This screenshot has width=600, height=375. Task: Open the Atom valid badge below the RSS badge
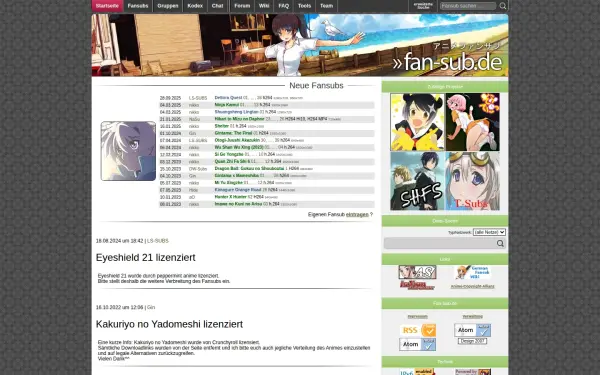point(418,344)
